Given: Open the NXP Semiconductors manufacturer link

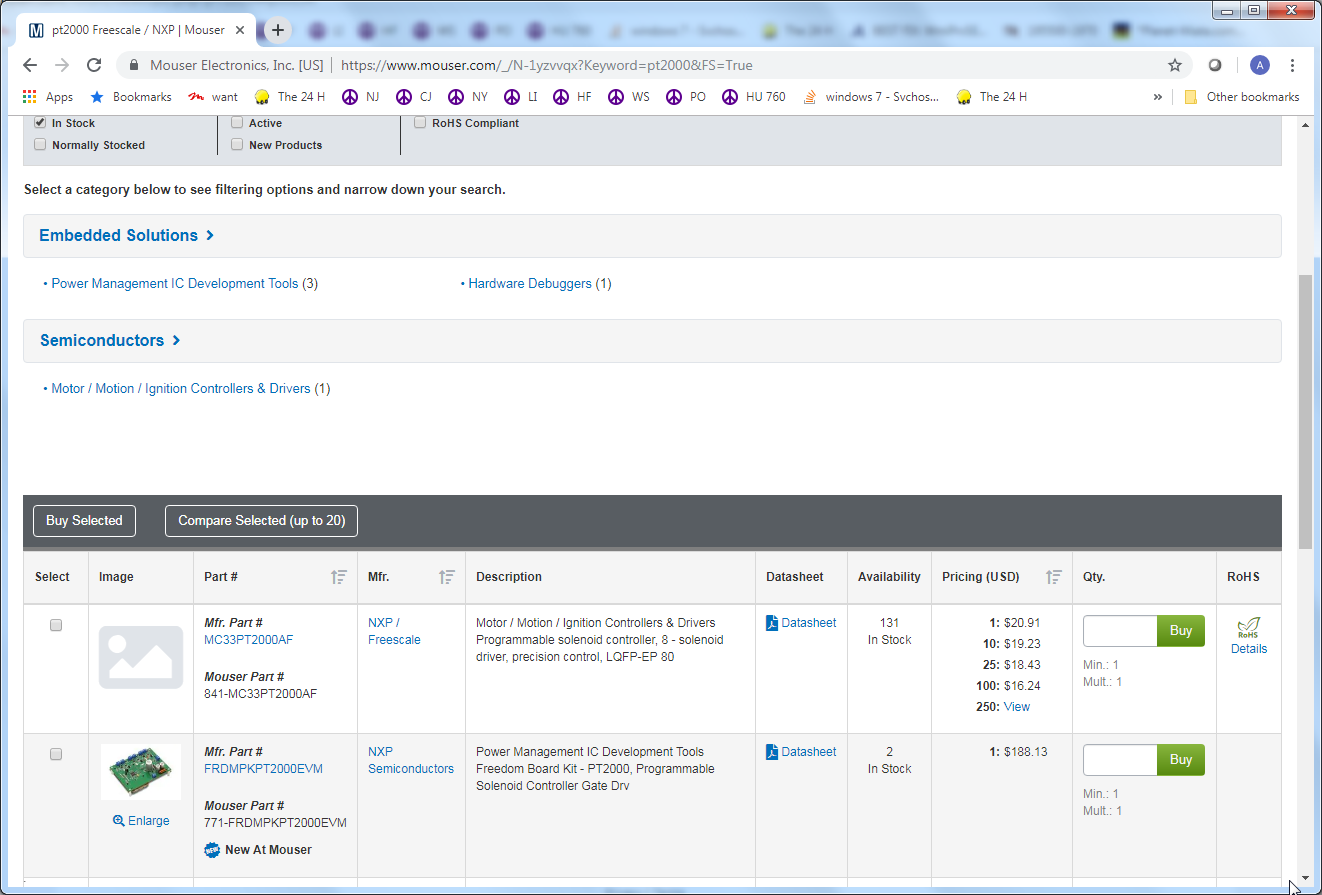Looking at the screenshot, I should (x=411, y=760).
